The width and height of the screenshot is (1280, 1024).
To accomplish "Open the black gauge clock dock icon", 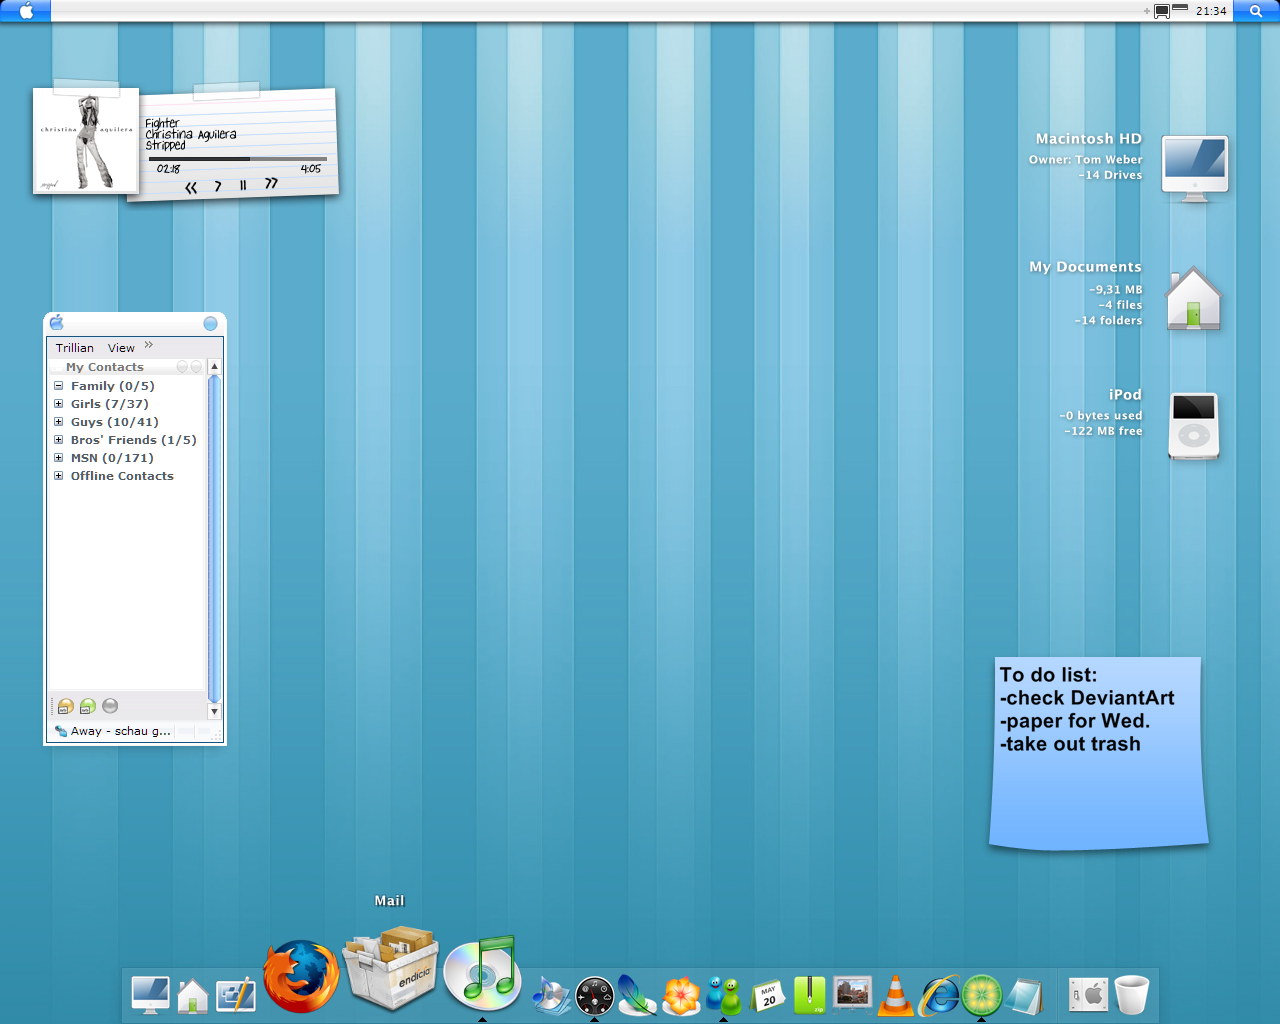I will point(594,997).
